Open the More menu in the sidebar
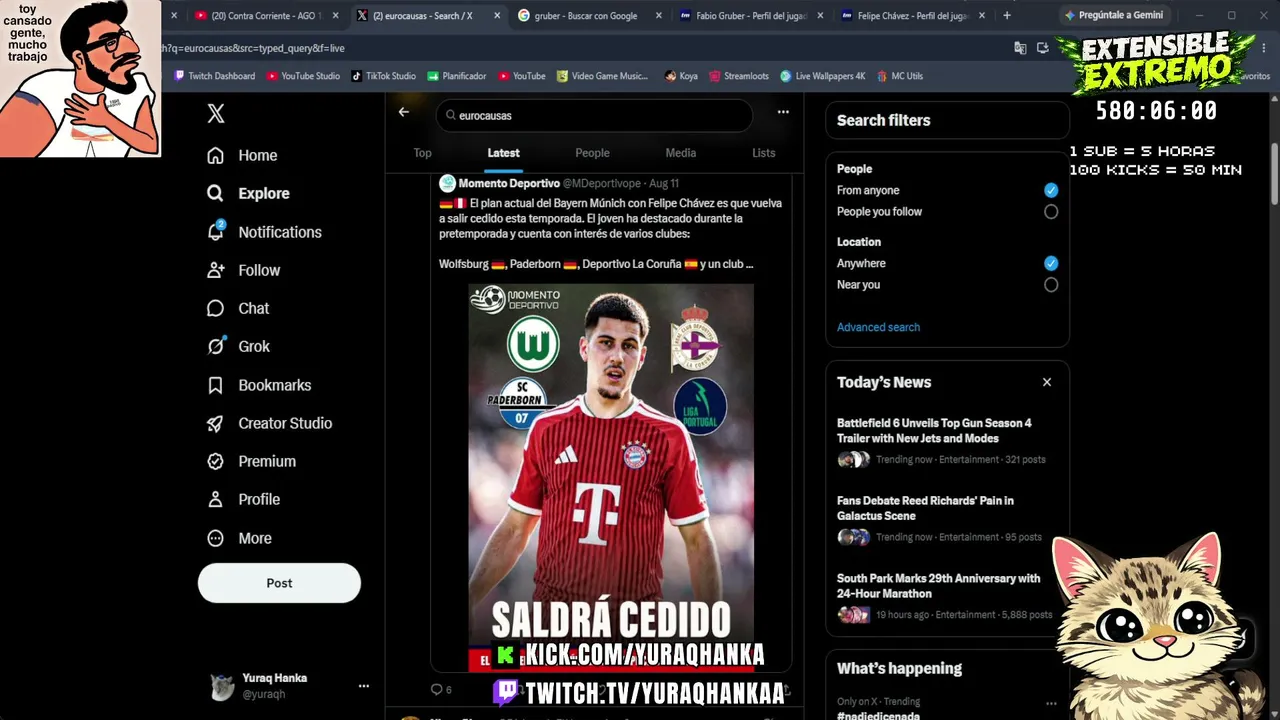The height and width of the screenshot is (720, 1280). (x=239, y=538)
